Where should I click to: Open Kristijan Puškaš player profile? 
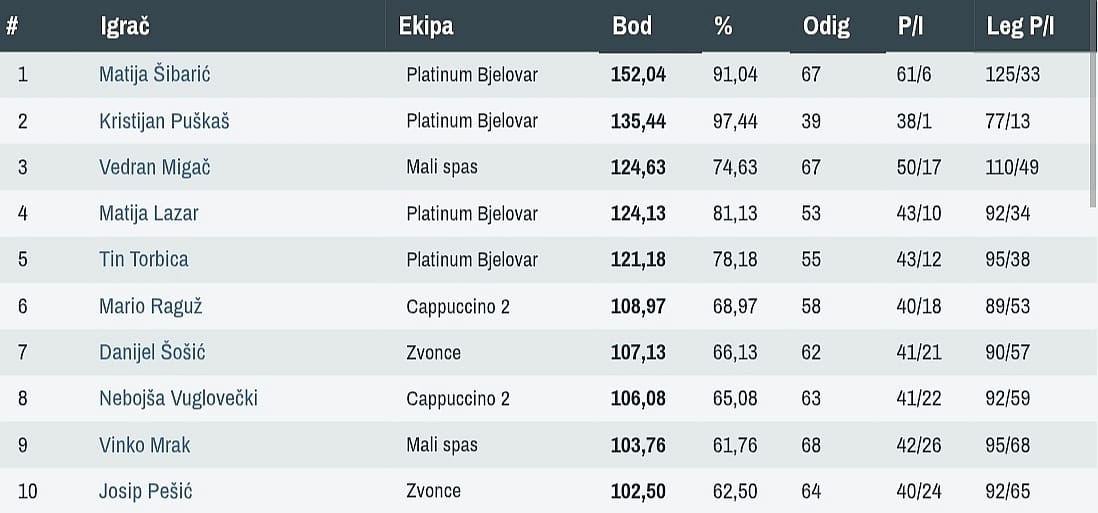tap(165, 121)
